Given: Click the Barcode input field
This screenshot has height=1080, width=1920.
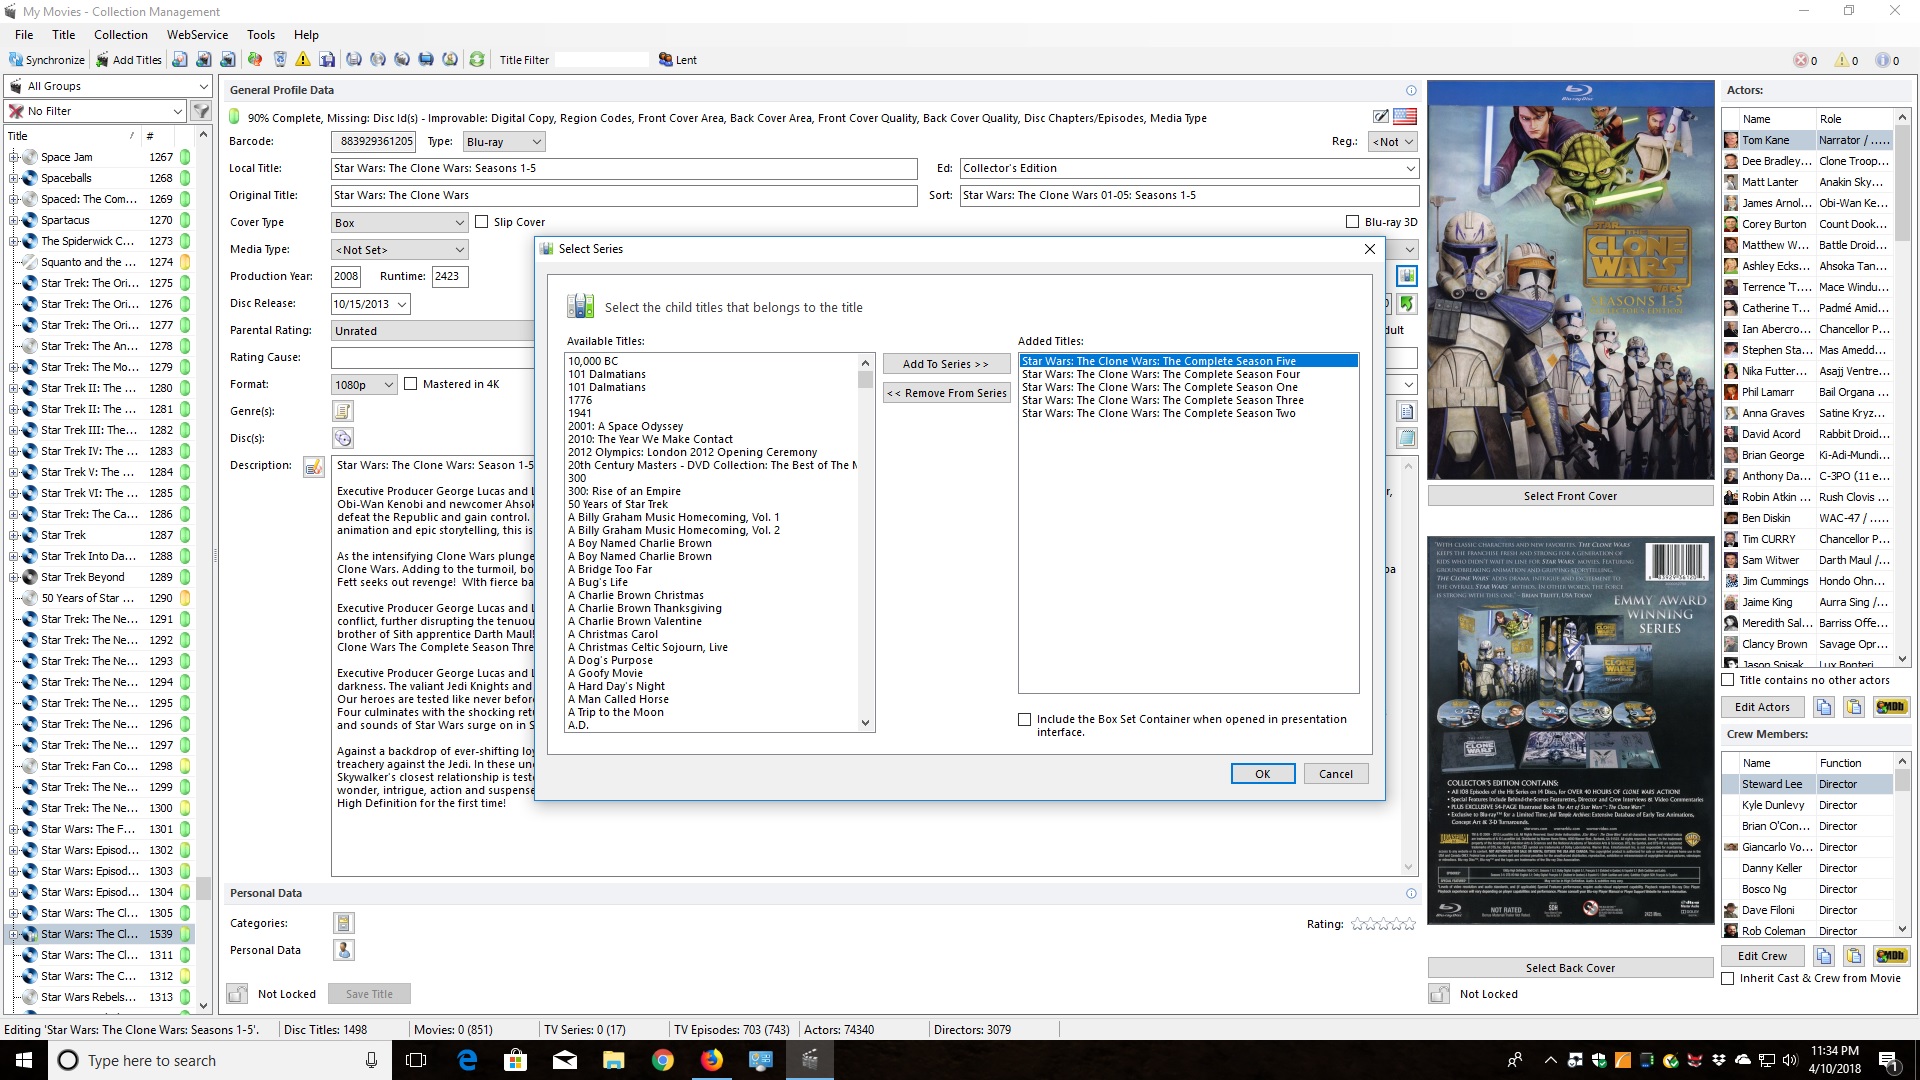Looking at the screenshot, I should point(373,141).
